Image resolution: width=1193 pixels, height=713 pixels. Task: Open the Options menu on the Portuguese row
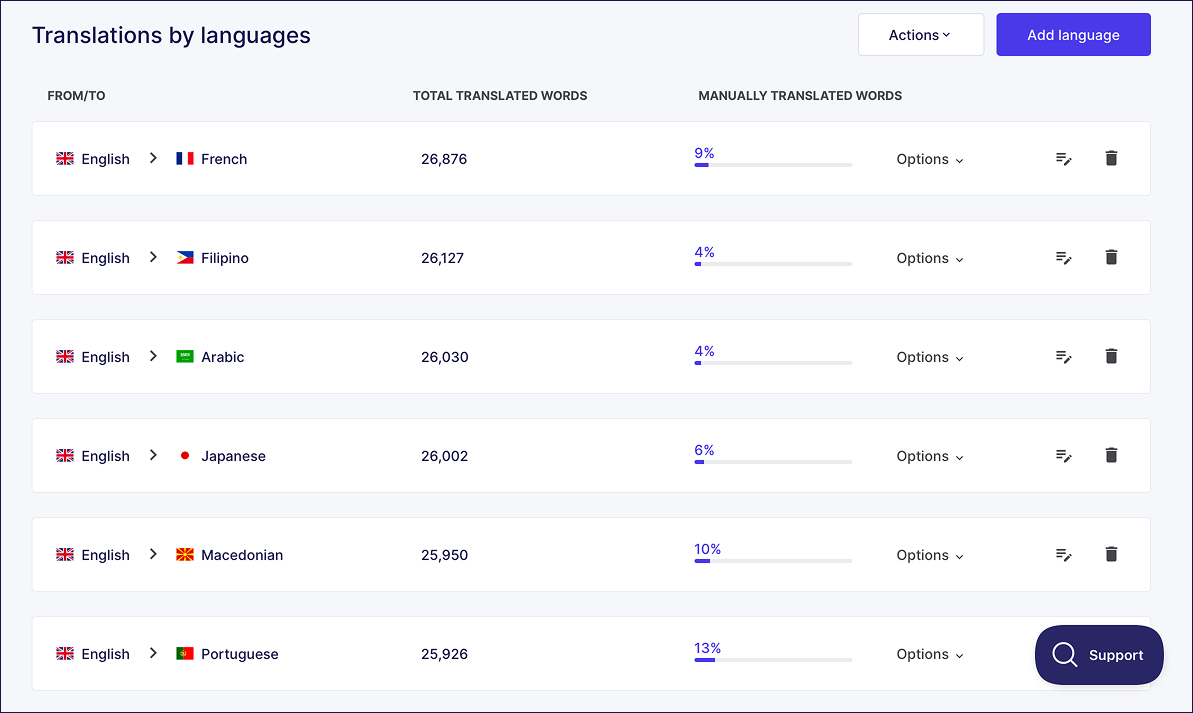(929, 654)
